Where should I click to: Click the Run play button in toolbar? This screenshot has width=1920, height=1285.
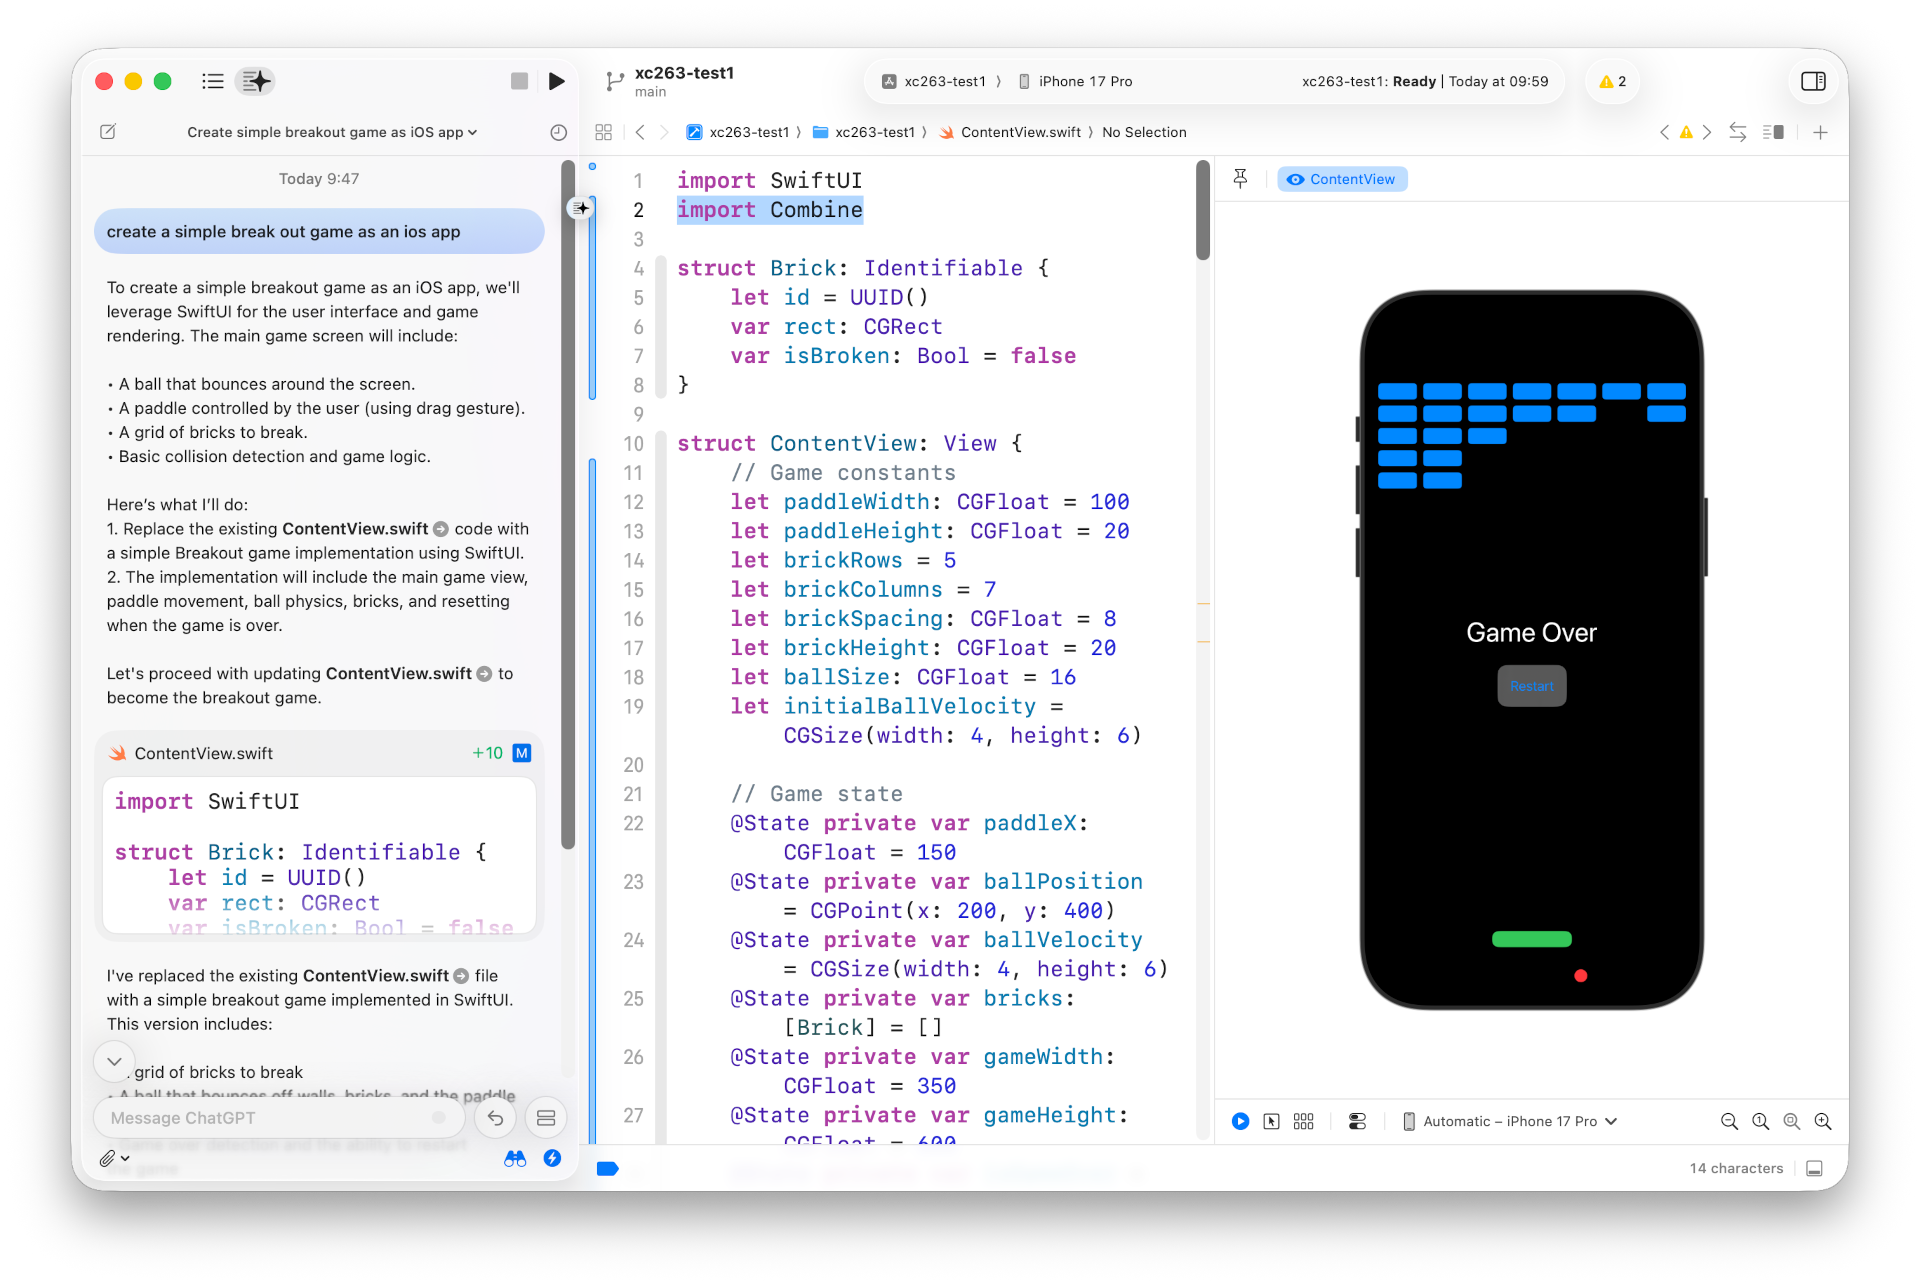click(x=556, y=81)
